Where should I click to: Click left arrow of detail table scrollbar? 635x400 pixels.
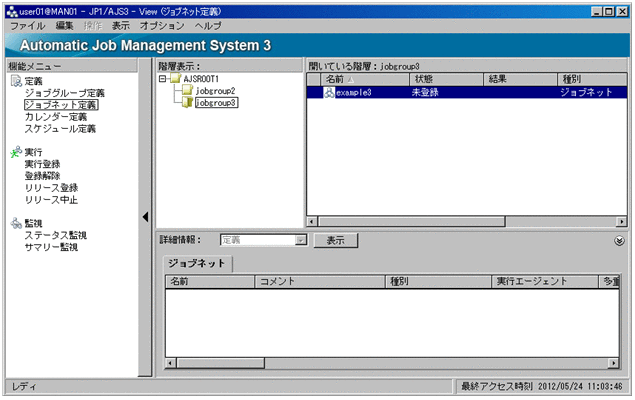(171, 363)
